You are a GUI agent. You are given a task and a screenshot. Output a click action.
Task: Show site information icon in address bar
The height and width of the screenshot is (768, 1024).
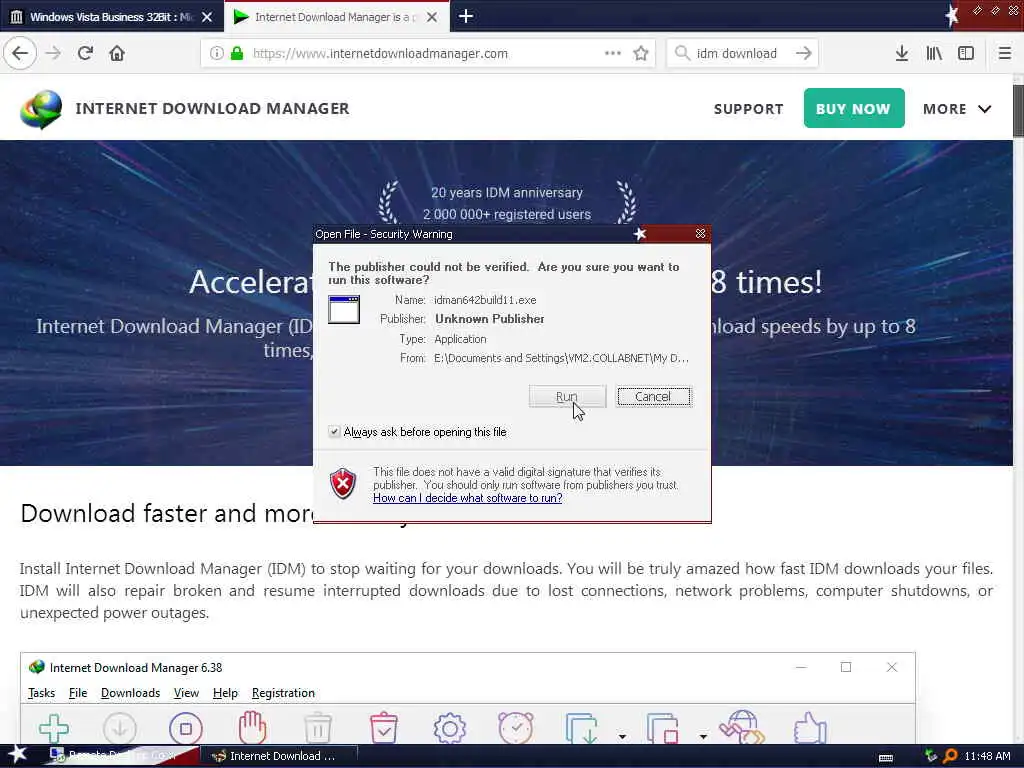click(217, 54)
